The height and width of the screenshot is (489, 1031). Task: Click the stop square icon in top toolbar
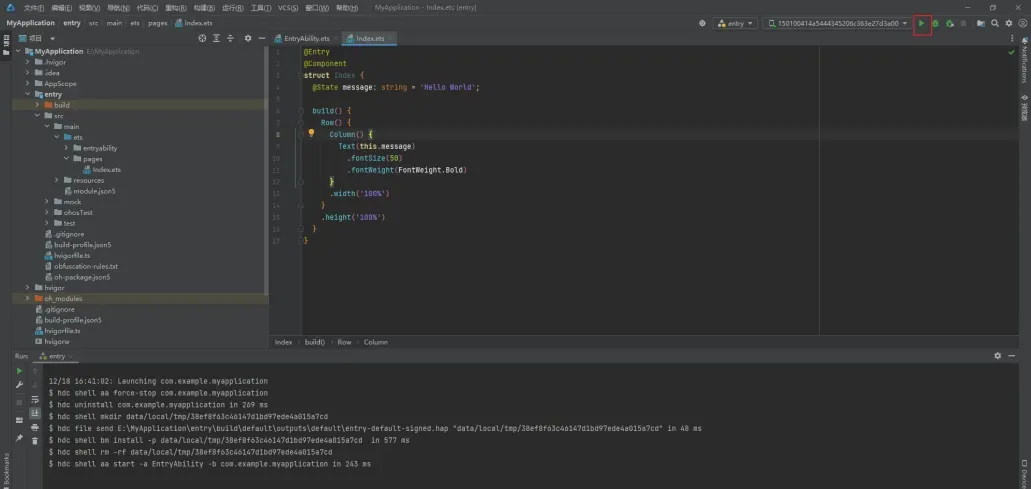coord(963,24)
